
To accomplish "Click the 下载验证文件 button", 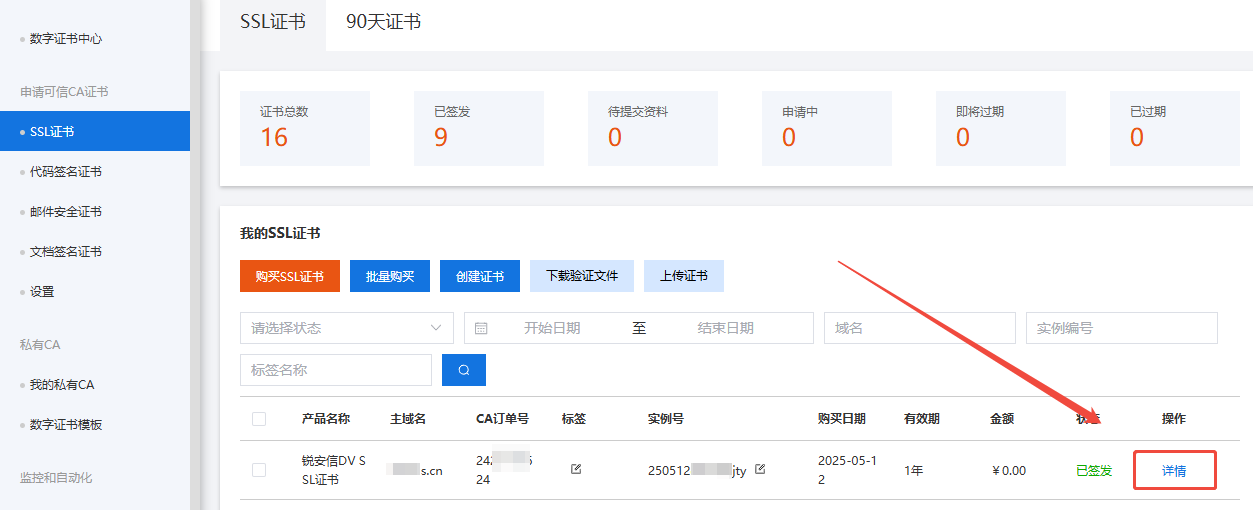I will pos(581,276).
